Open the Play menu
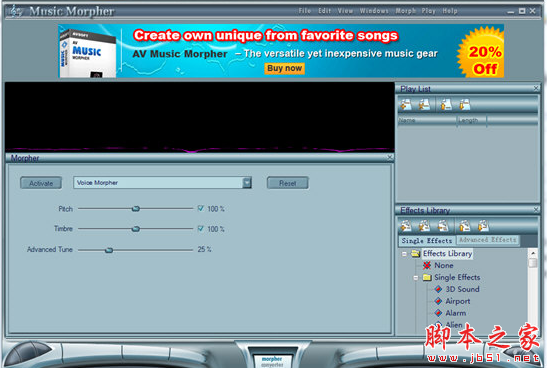The width and height of the screenshot is (547, 368). pyautogui.click(x=428, y=11)
